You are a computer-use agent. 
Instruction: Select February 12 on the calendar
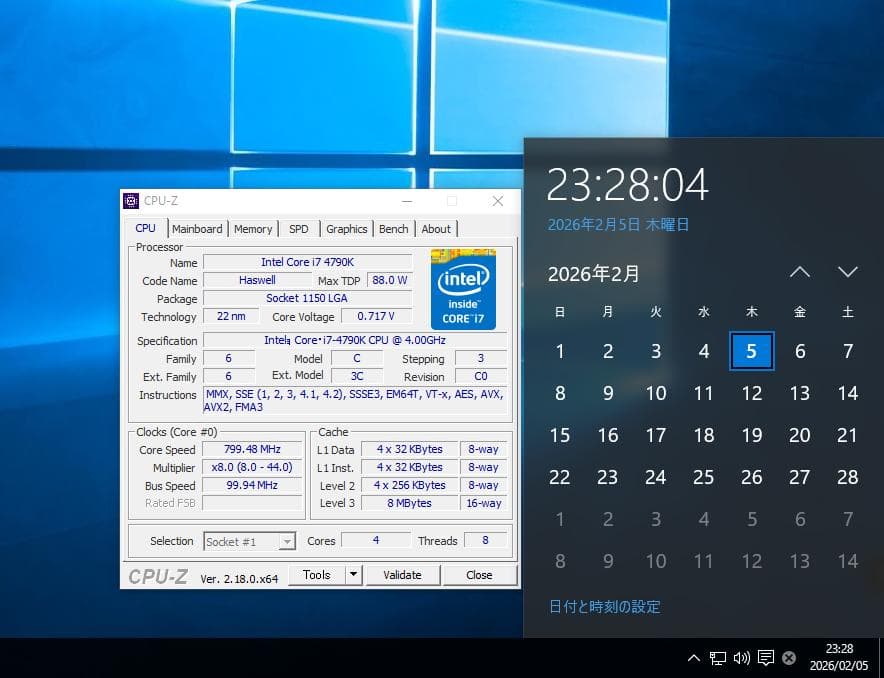point(752,393)
